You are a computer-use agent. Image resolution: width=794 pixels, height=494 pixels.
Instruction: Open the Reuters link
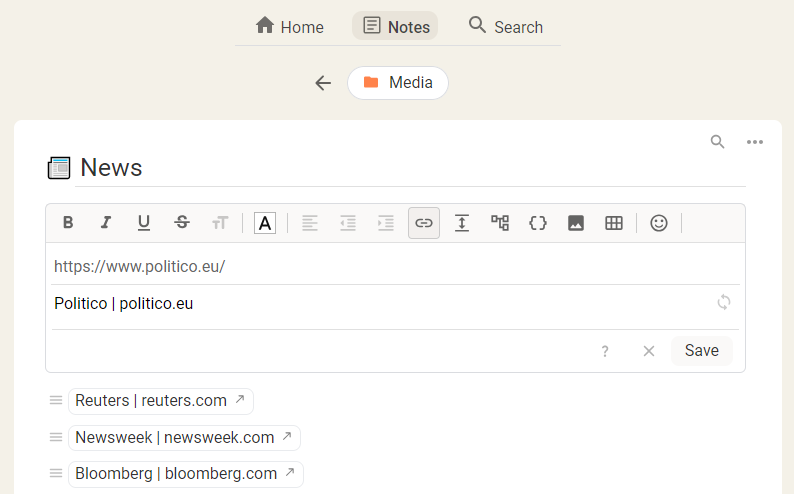[161, 401]
